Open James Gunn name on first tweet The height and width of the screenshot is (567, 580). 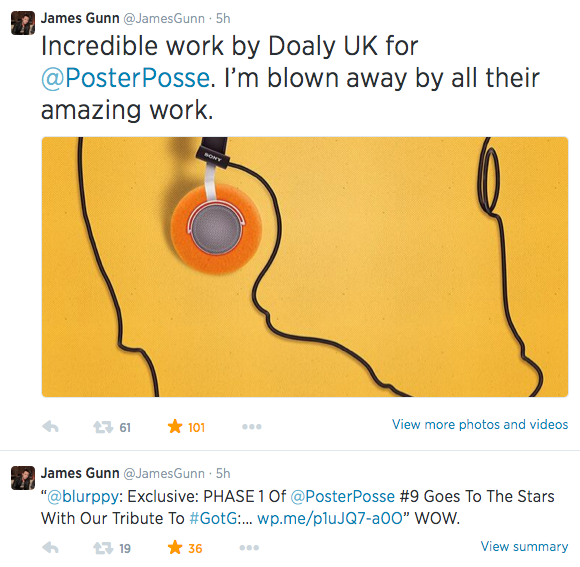click(80, 18)
